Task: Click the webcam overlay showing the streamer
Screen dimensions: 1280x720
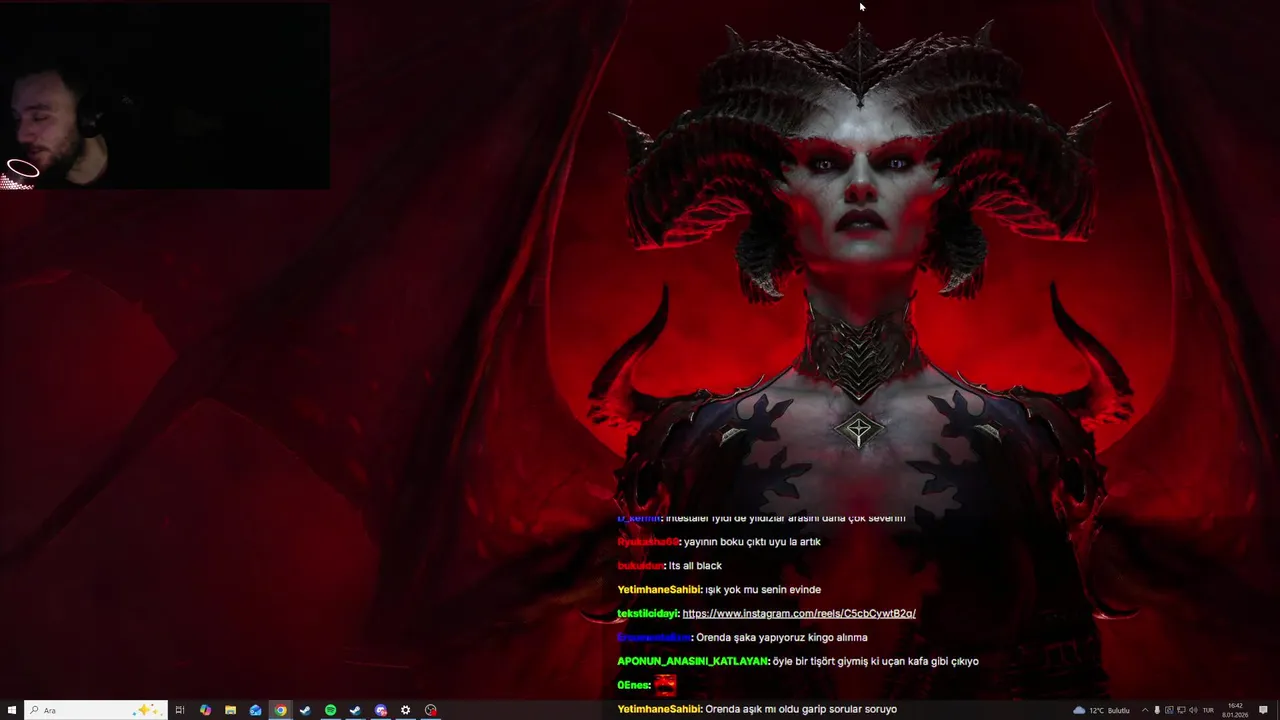Action: 165,96
